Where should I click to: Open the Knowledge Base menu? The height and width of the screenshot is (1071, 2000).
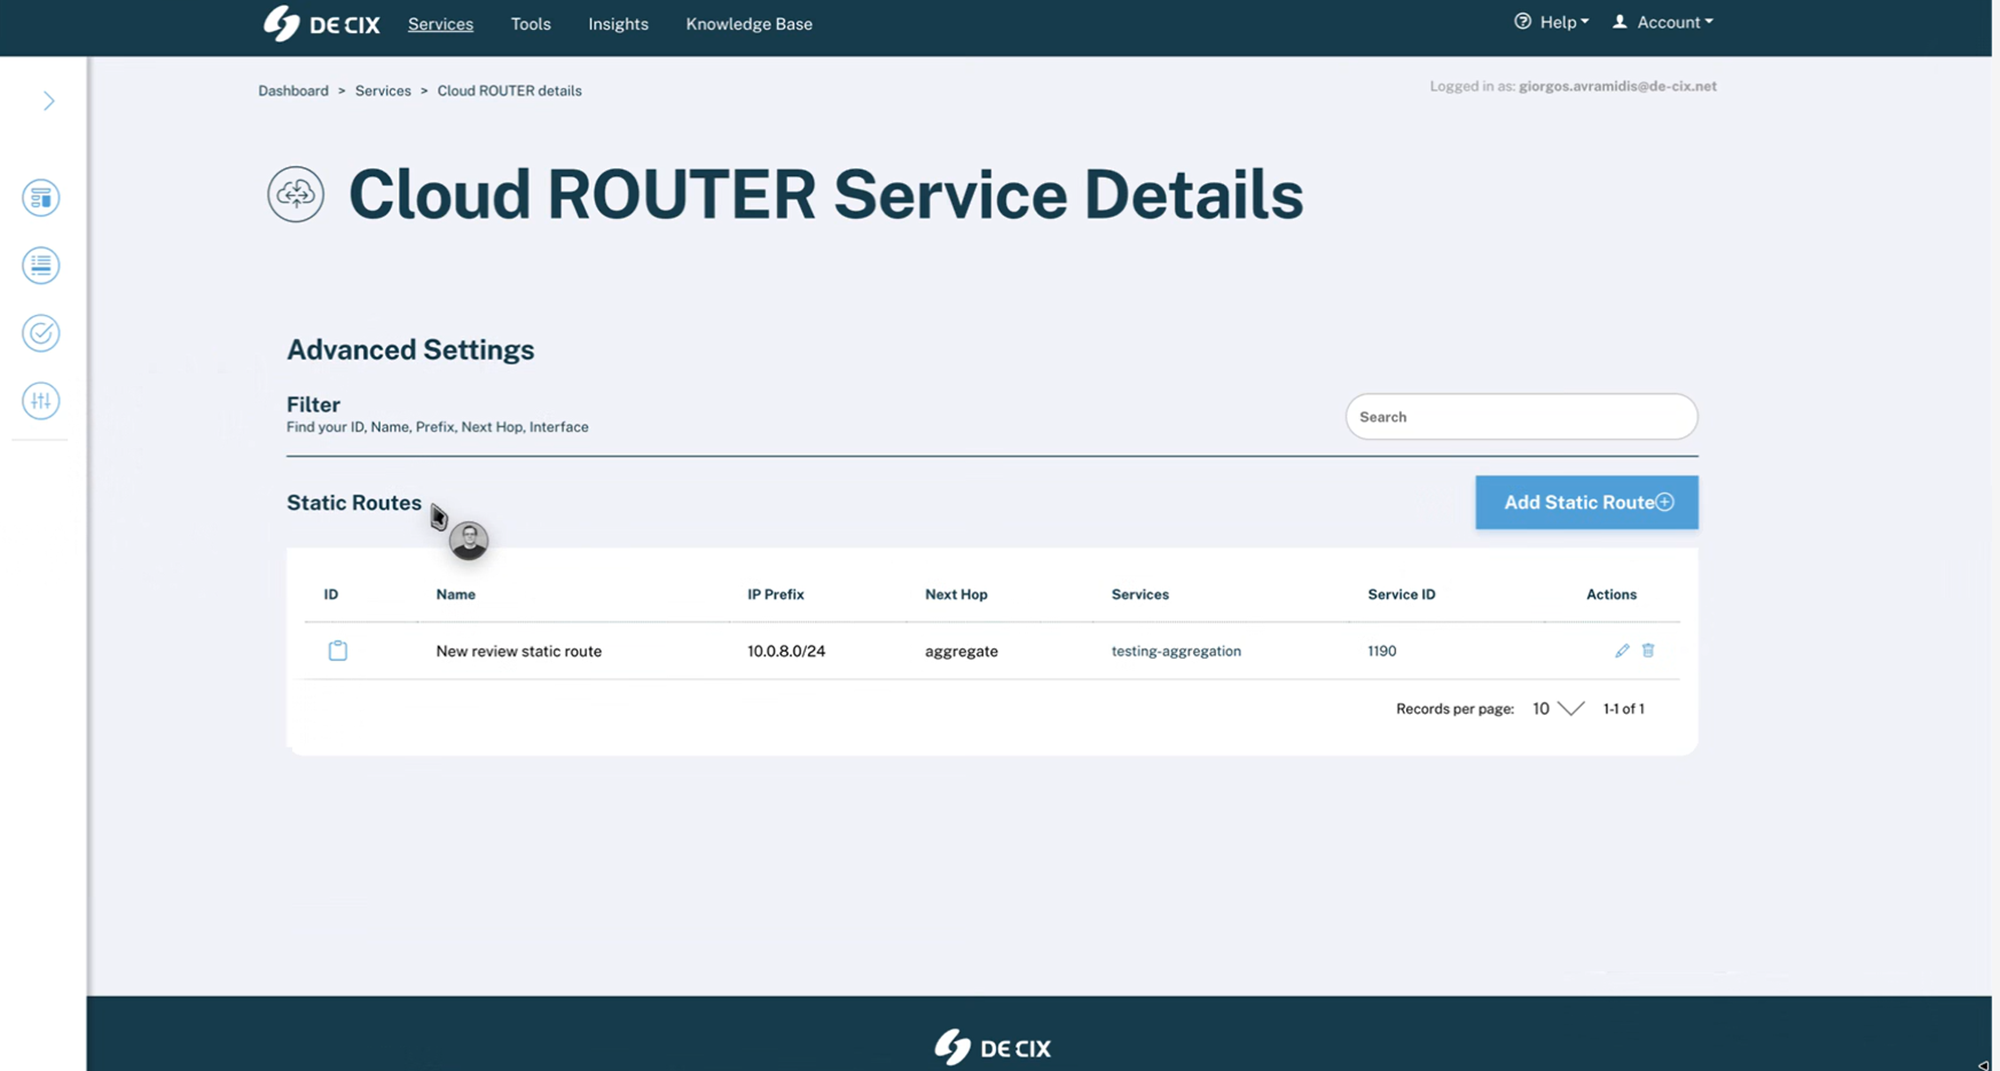point(749,24)
